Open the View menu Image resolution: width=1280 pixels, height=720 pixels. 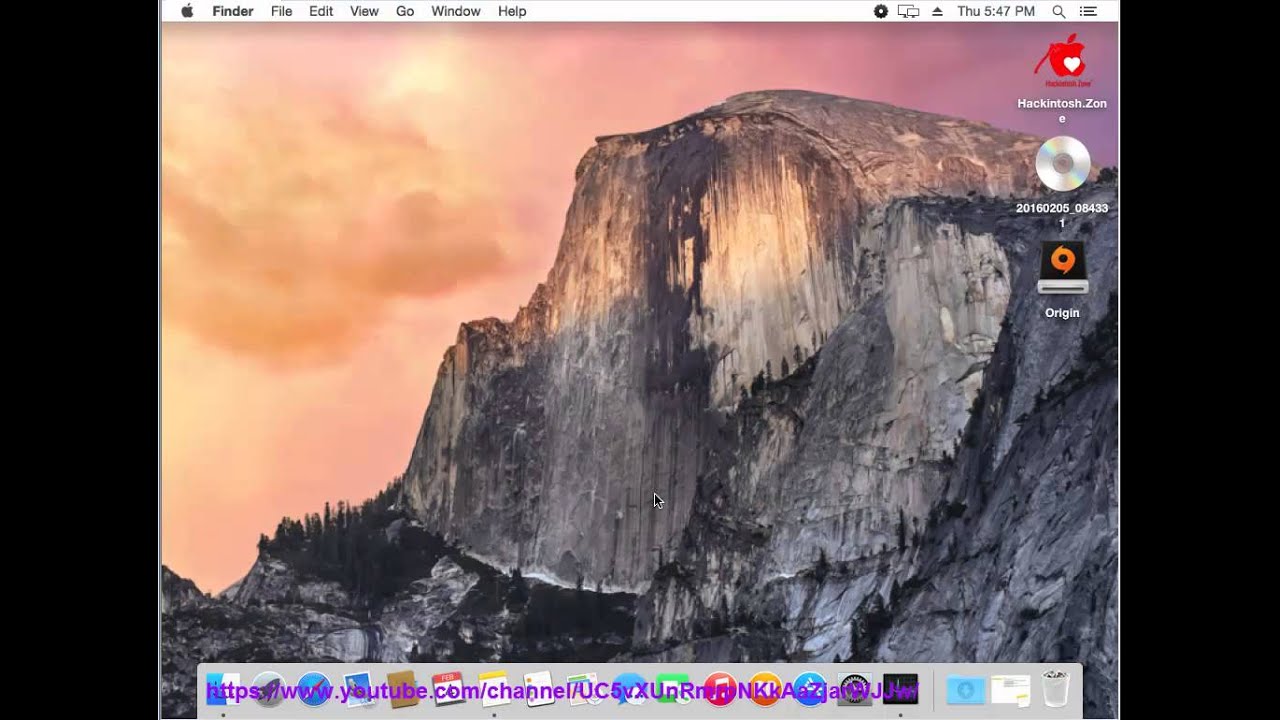[364, 11]
